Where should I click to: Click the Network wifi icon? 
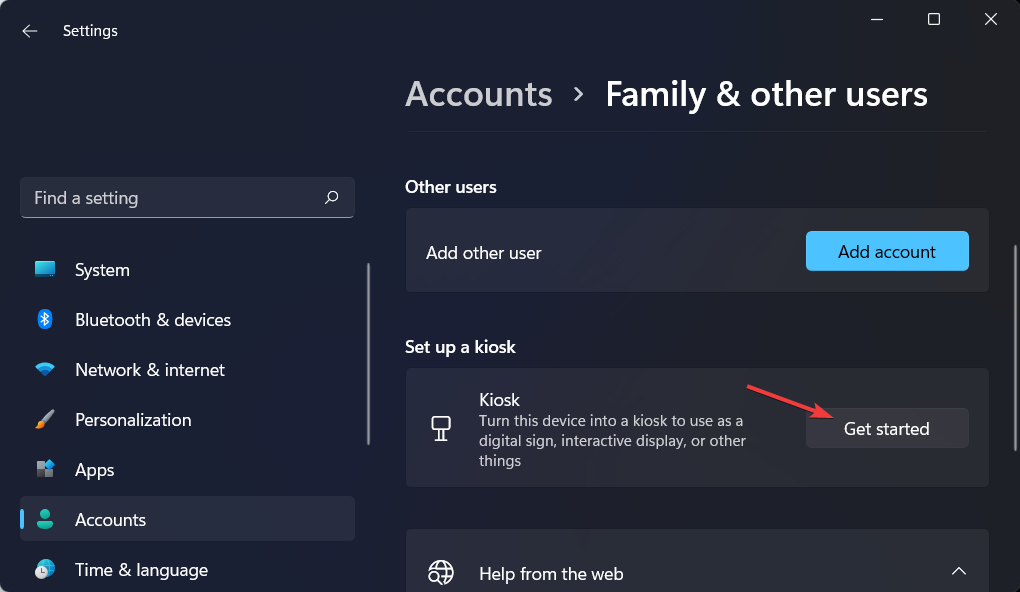45,370
